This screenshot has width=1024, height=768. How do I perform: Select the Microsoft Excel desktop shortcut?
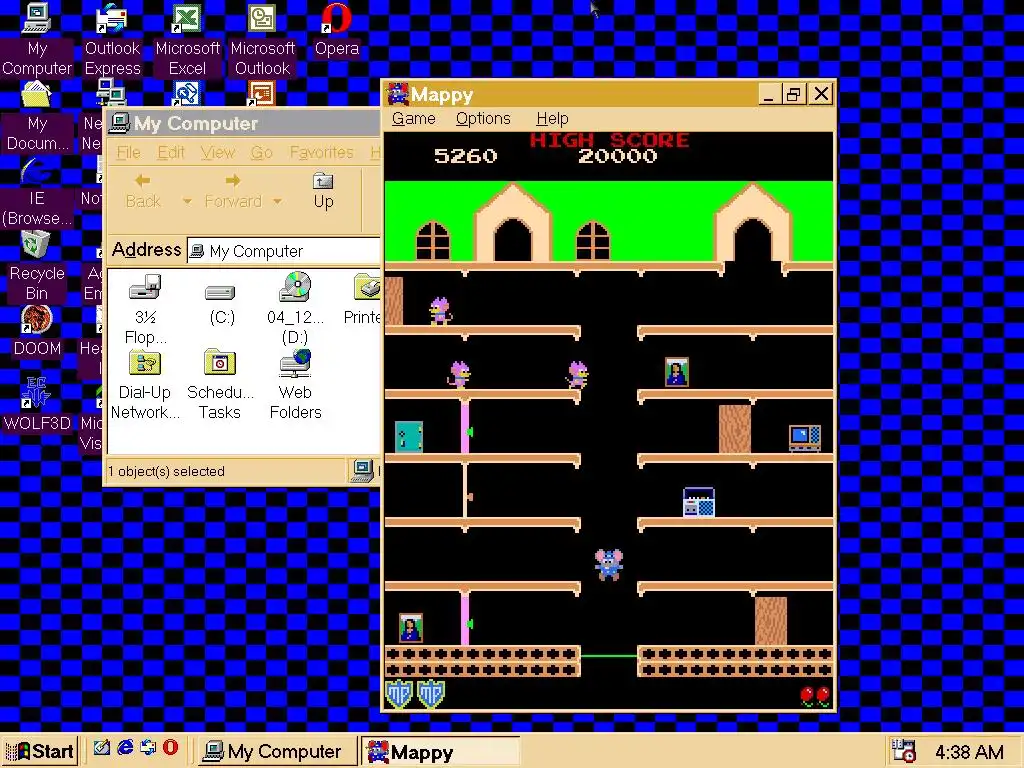click(187, 39)
